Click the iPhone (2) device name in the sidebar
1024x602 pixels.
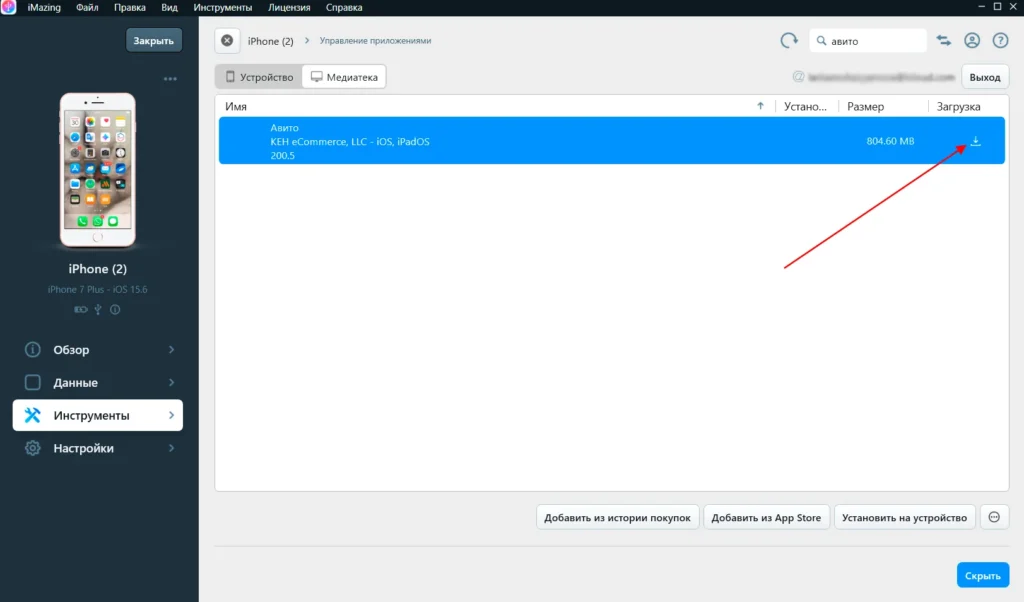(97, 268)
